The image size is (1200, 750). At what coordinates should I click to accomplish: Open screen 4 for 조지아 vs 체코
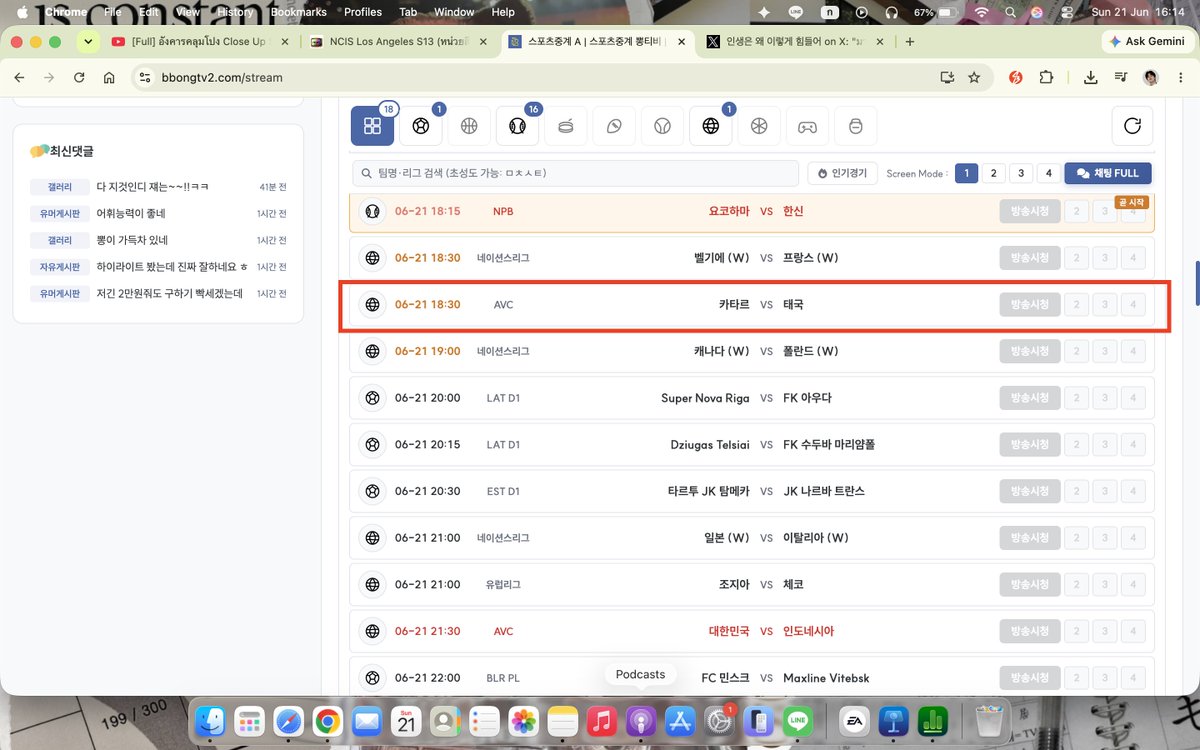coord(1133,584)
